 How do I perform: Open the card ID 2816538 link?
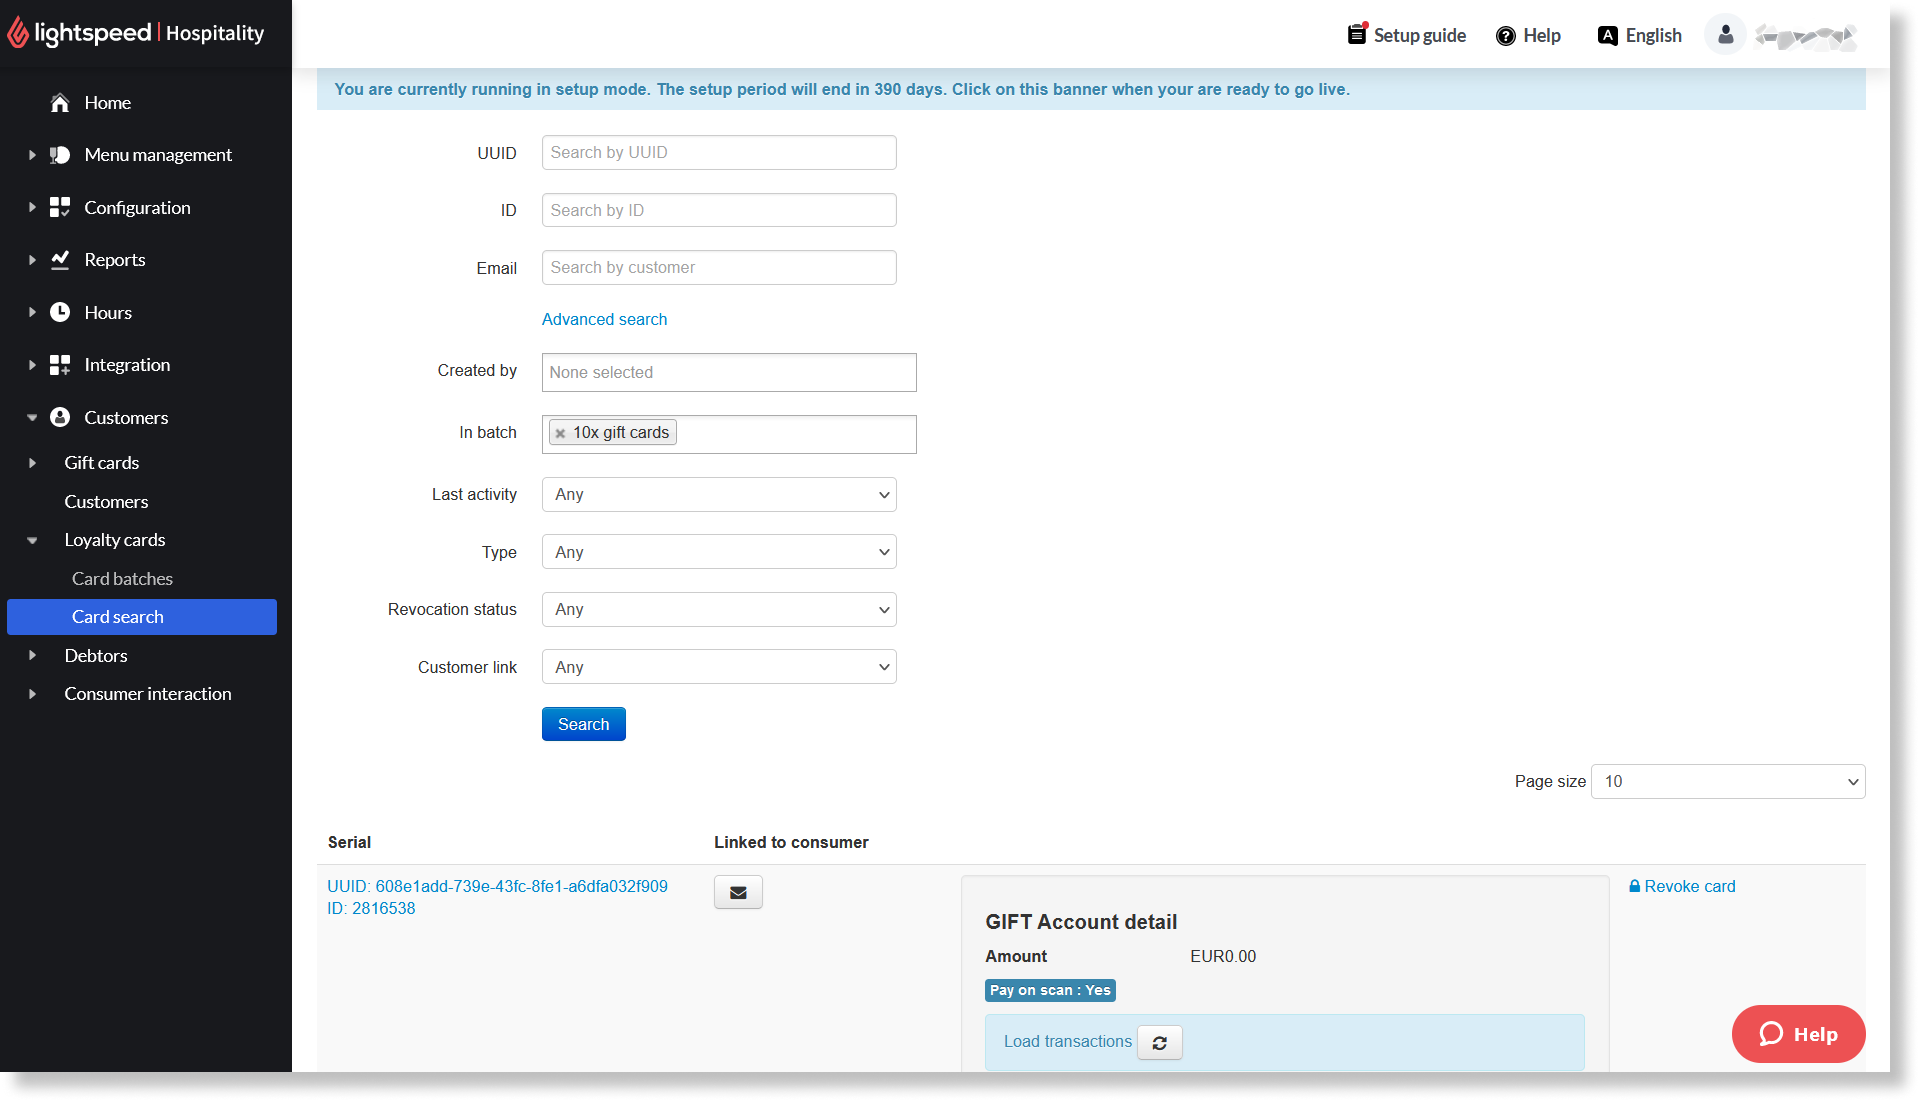(x=371, y=908)
